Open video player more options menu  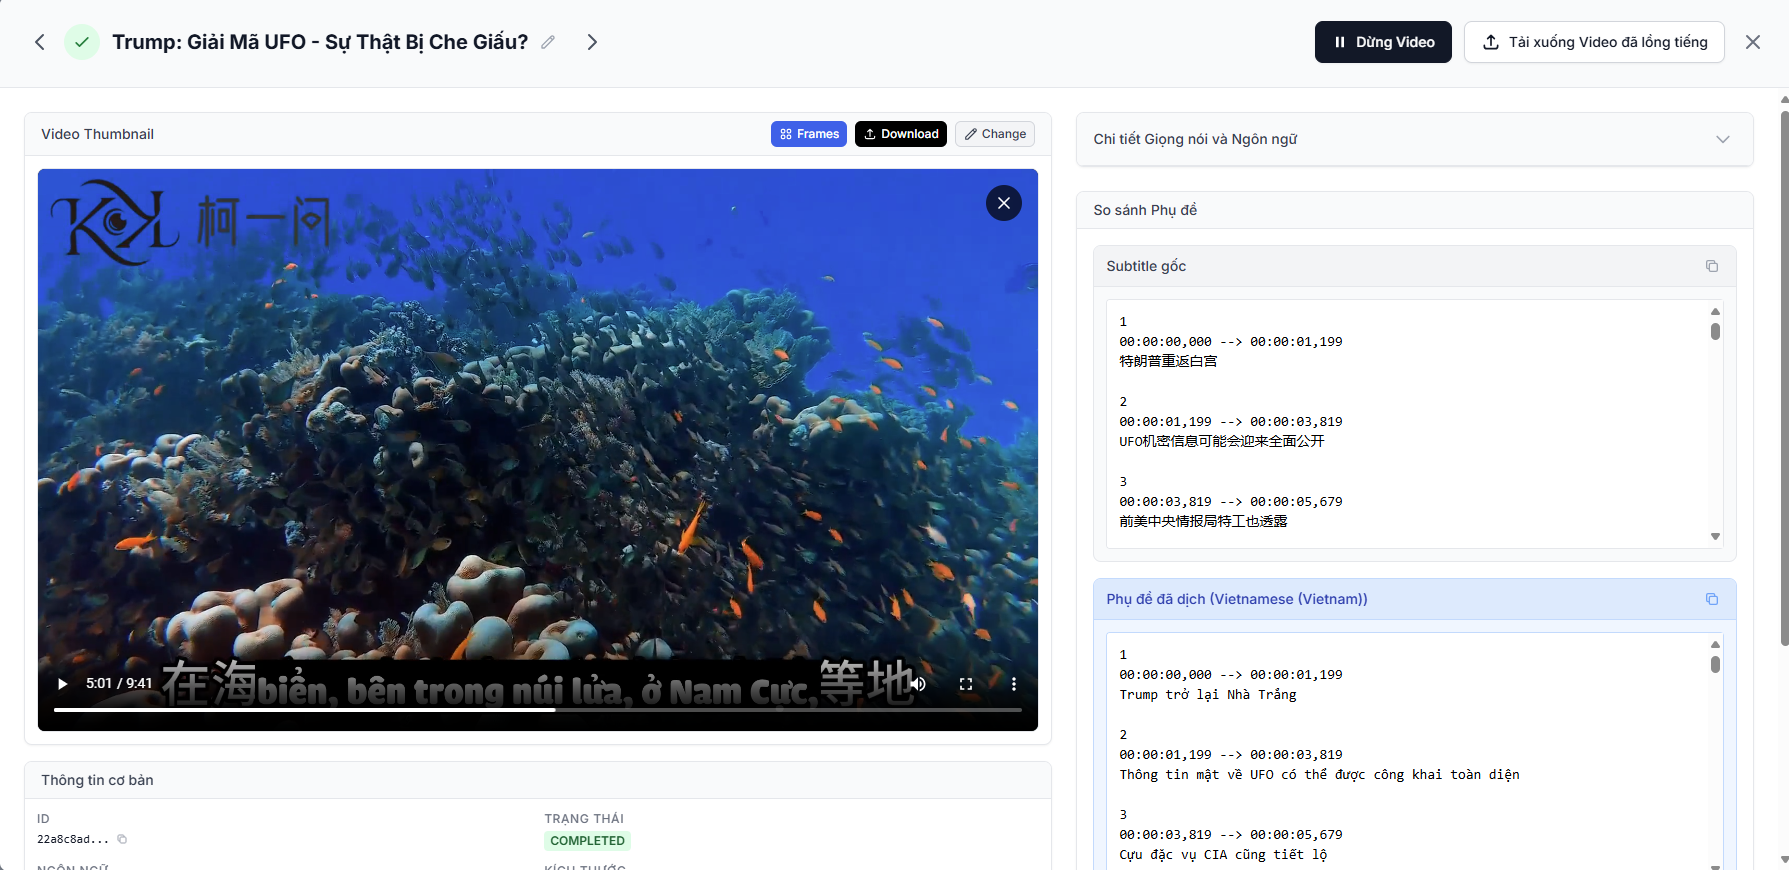click(x=1013, y=684)
